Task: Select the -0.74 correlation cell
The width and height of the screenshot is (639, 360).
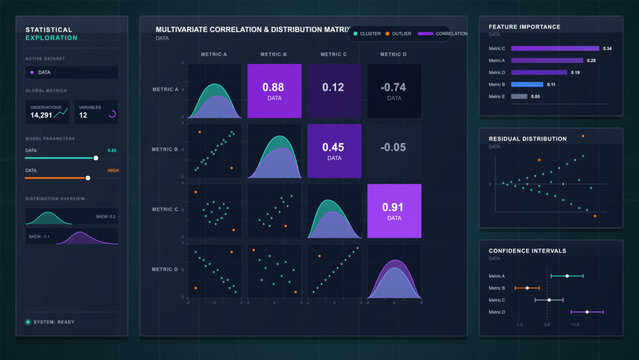Action: (x=394, y=91)
